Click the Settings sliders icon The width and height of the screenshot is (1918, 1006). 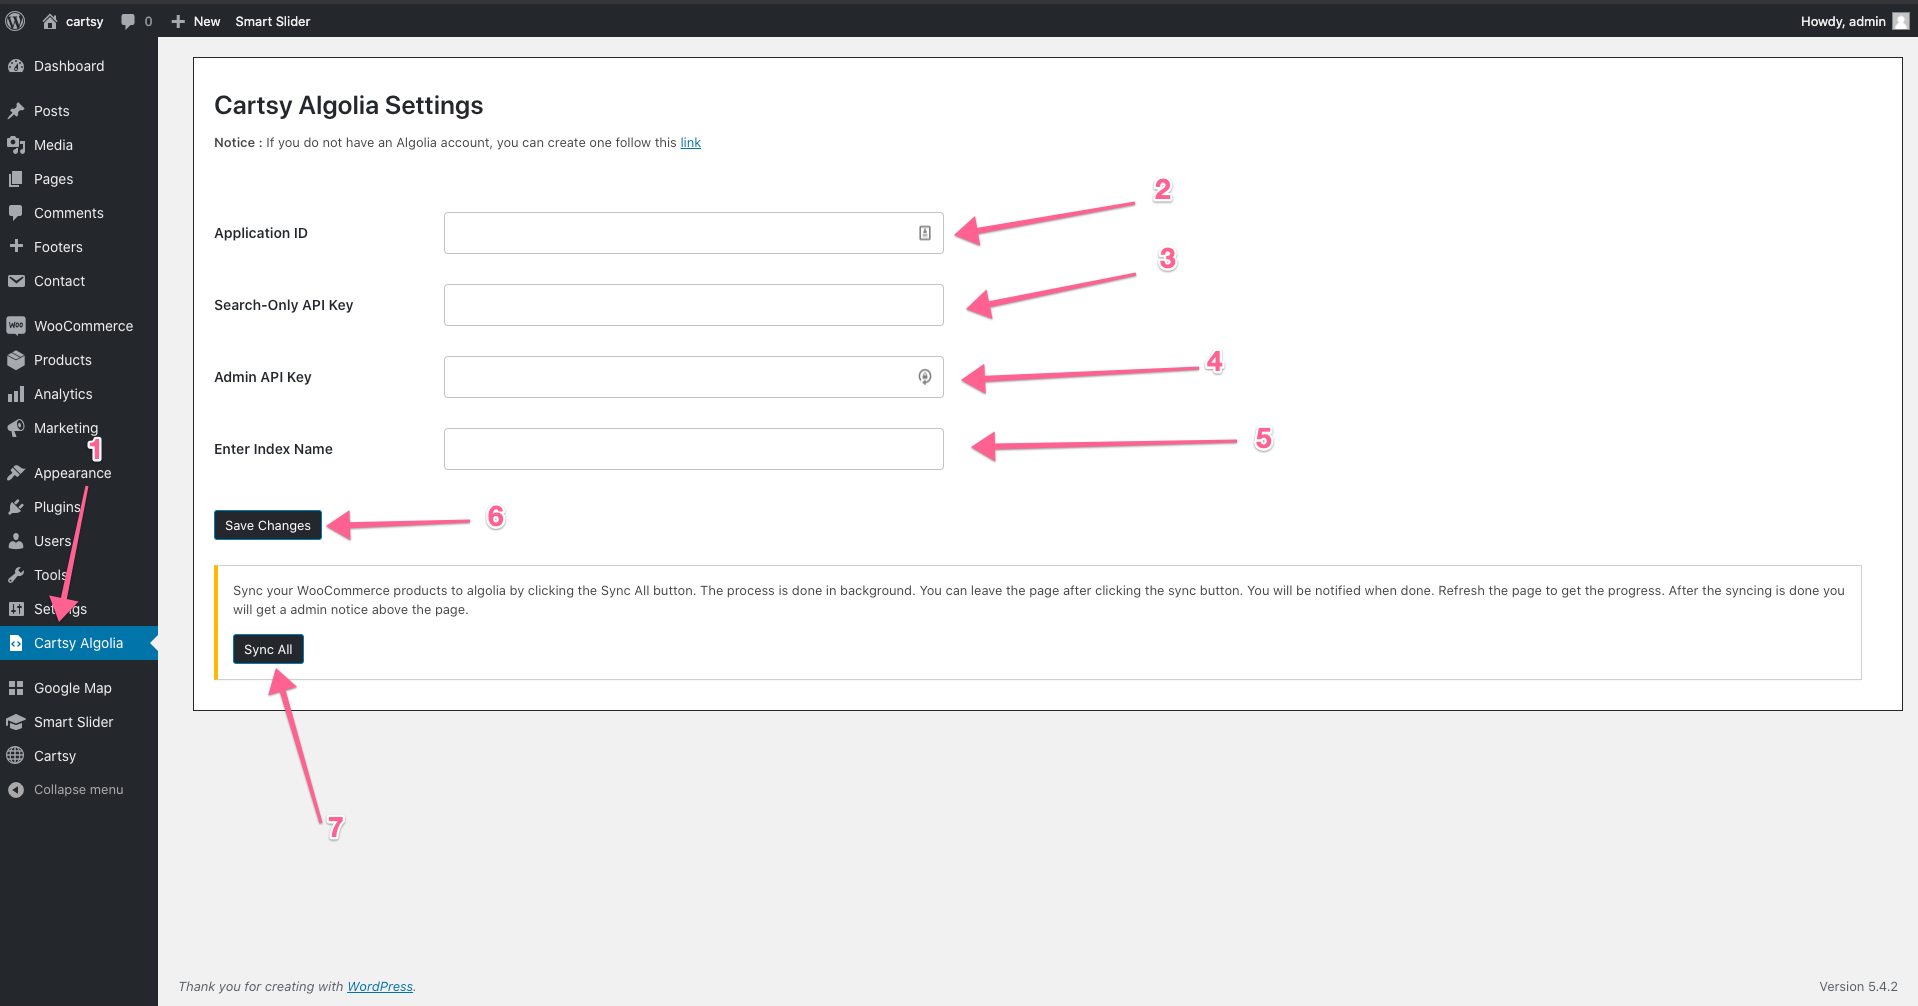click(x=16, y=609)
